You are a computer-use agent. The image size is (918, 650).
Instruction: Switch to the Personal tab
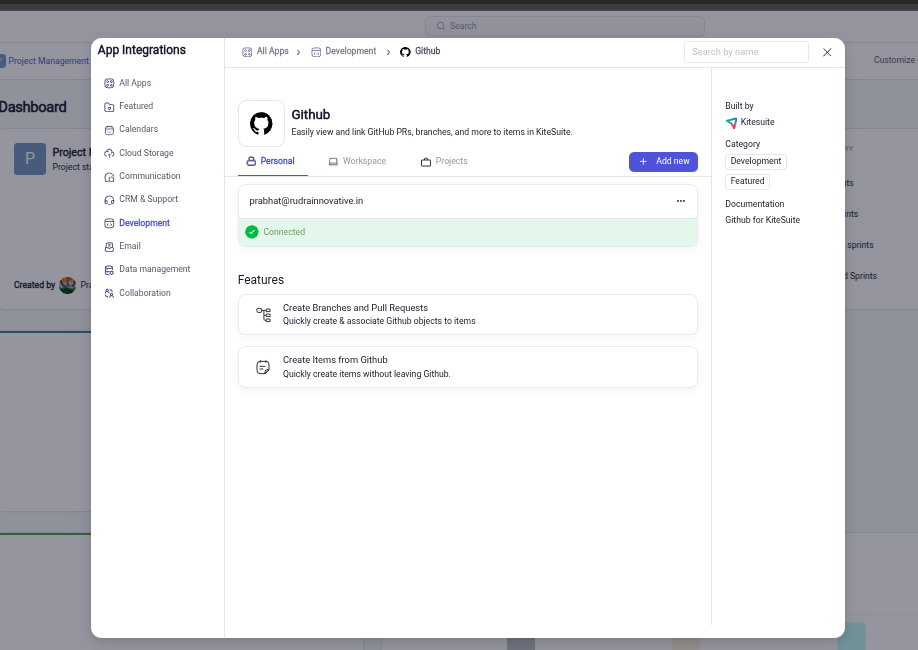tap(272, 161)
